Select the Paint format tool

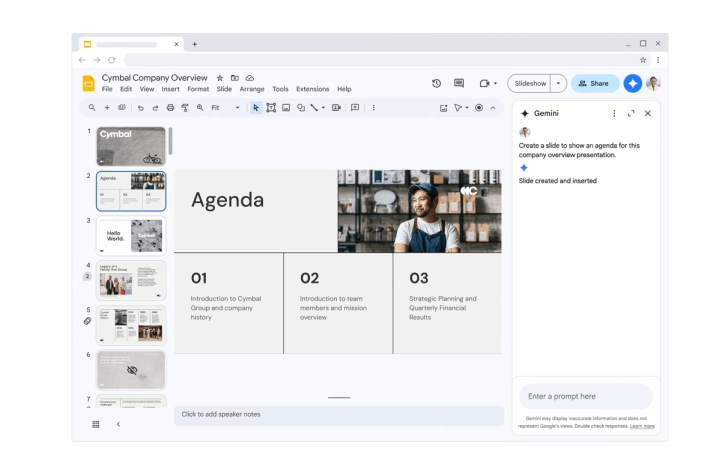click(x=185, y=108)
